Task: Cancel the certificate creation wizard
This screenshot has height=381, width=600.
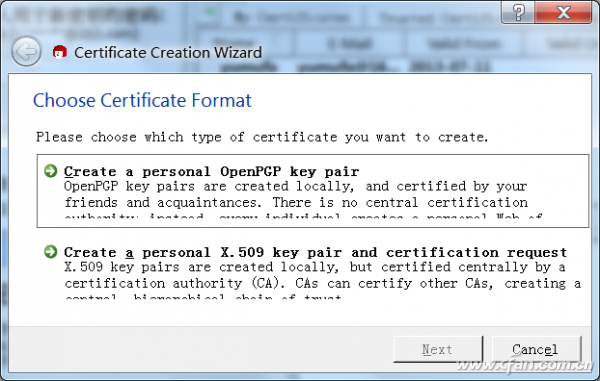Action: coord(536,349)
